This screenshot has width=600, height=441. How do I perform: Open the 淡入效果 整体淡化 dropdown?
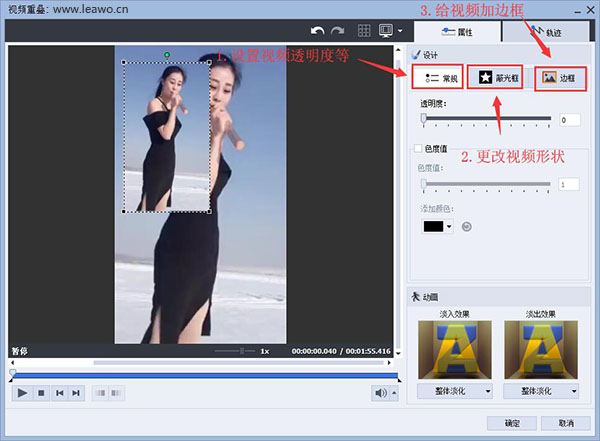click(454, 391)
